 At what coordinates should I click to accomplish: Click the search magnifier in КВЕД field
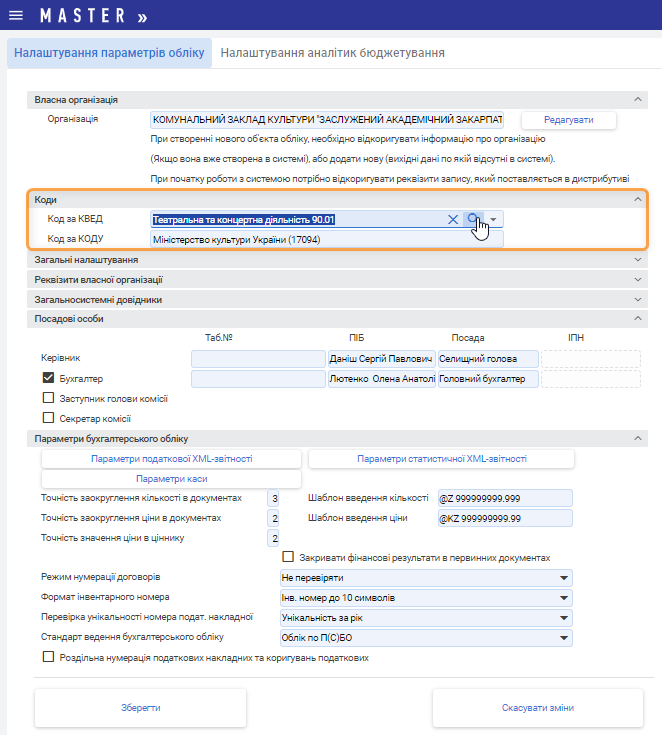[x=474, y=219]
